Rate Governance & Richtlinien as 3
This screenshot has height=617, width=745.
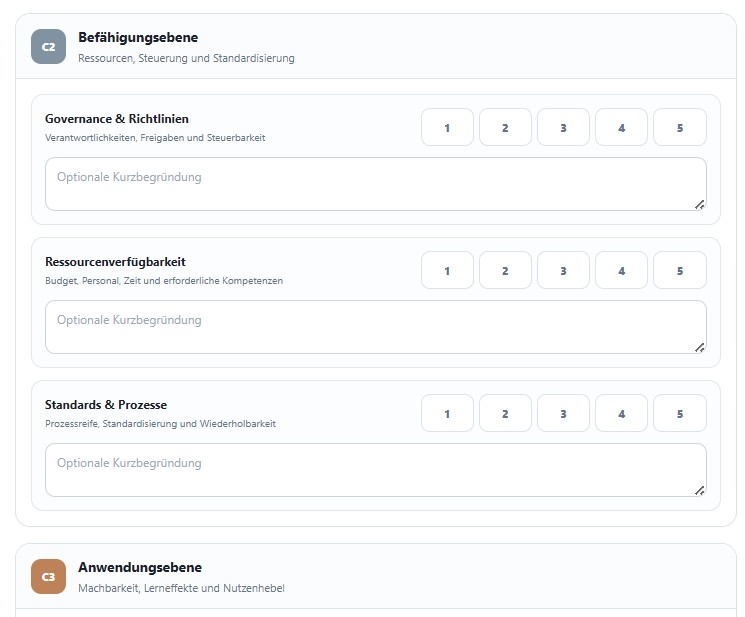coord(563,127)
